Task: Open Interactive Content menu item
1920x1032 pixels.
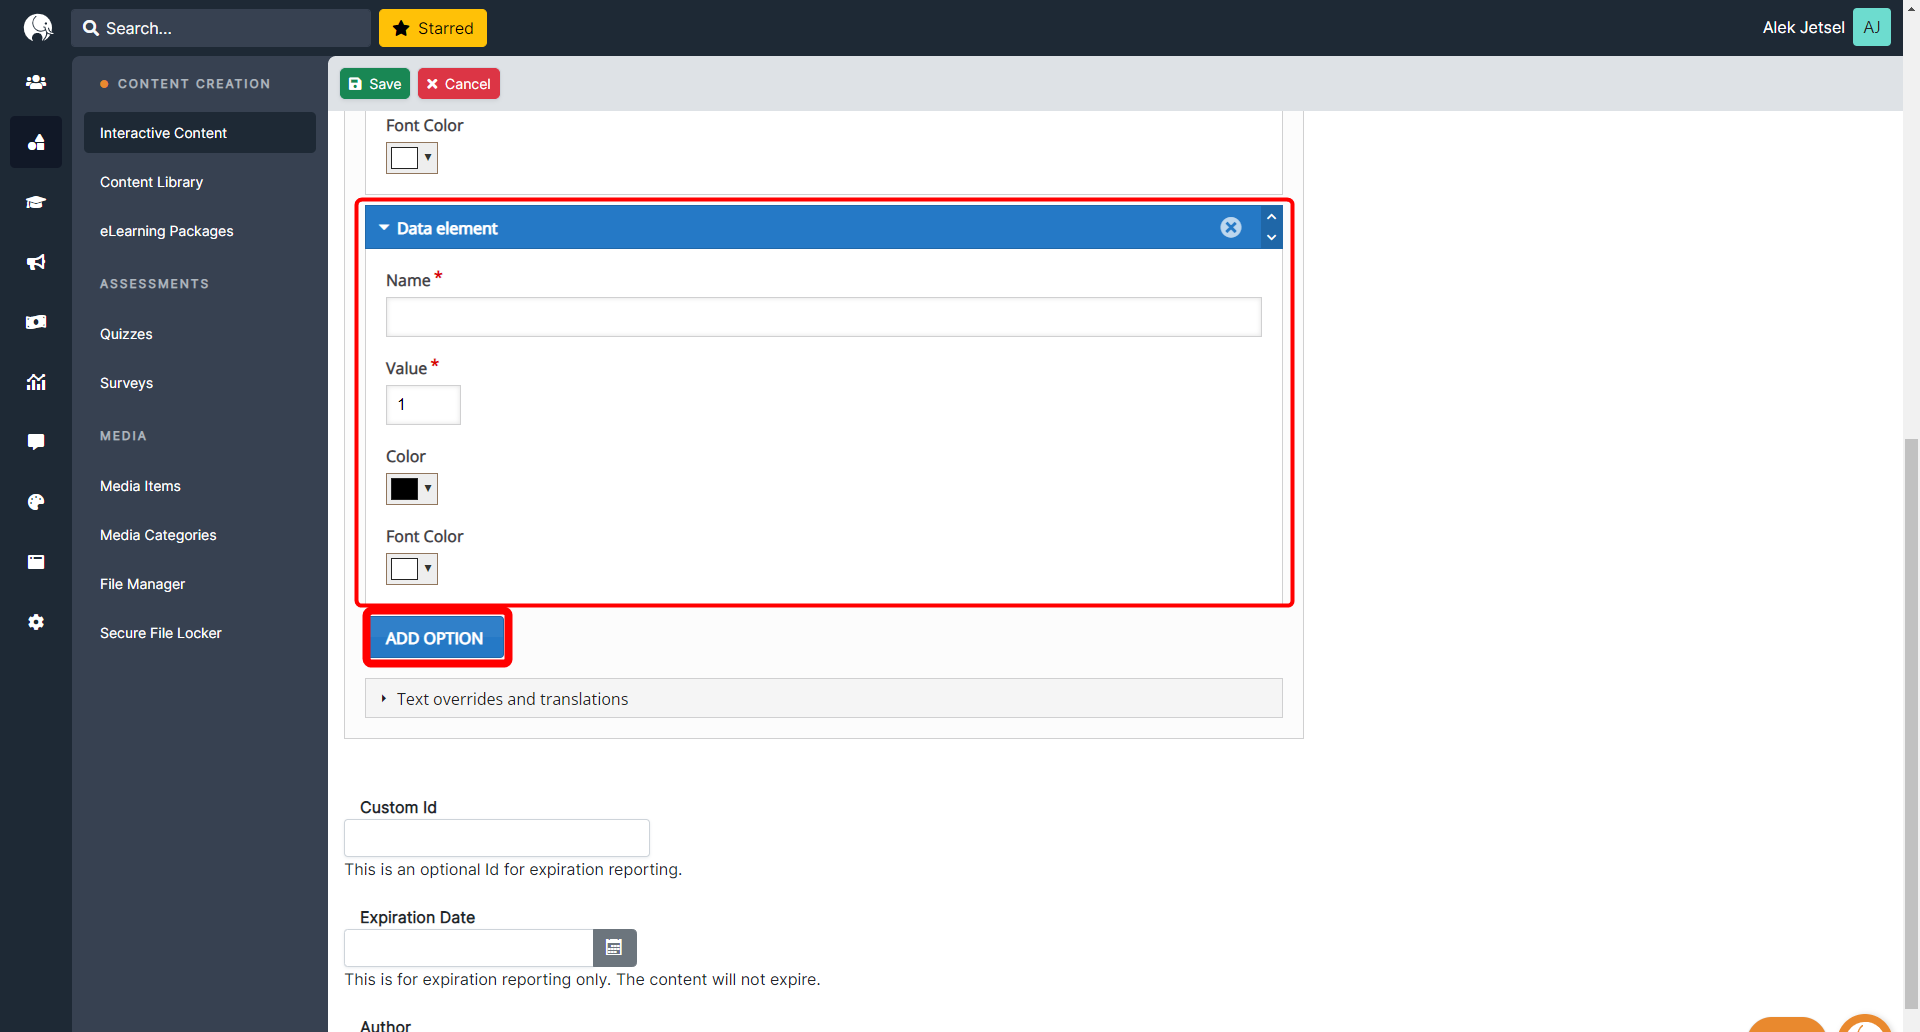Action: click(200, 133)
